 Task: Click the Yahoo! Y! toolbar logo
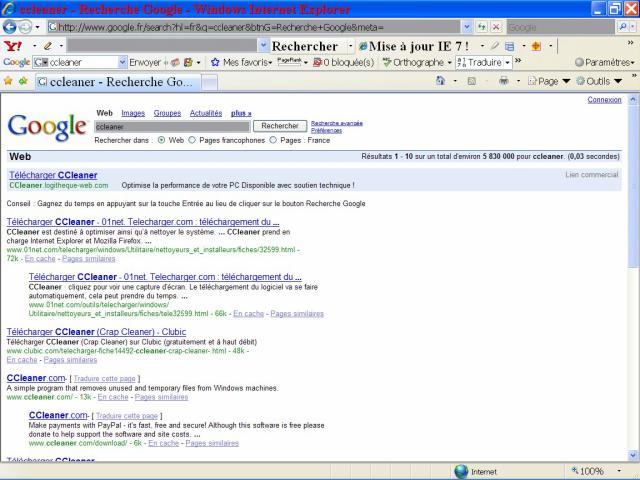coord(13,46)
